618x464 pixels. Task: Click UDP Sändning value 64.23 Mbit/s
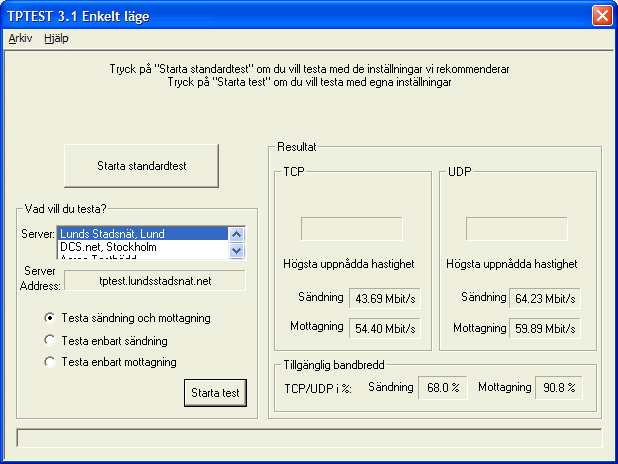point(545,298)
